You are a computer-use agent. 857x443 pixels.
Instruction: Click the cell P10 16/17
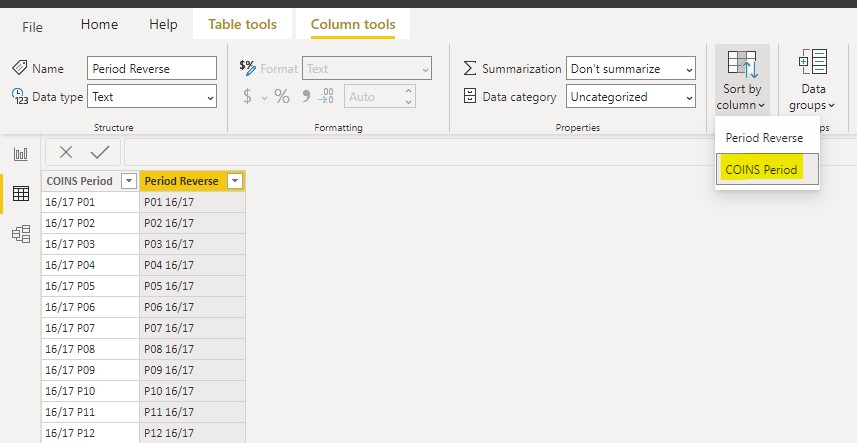[192, 391]
